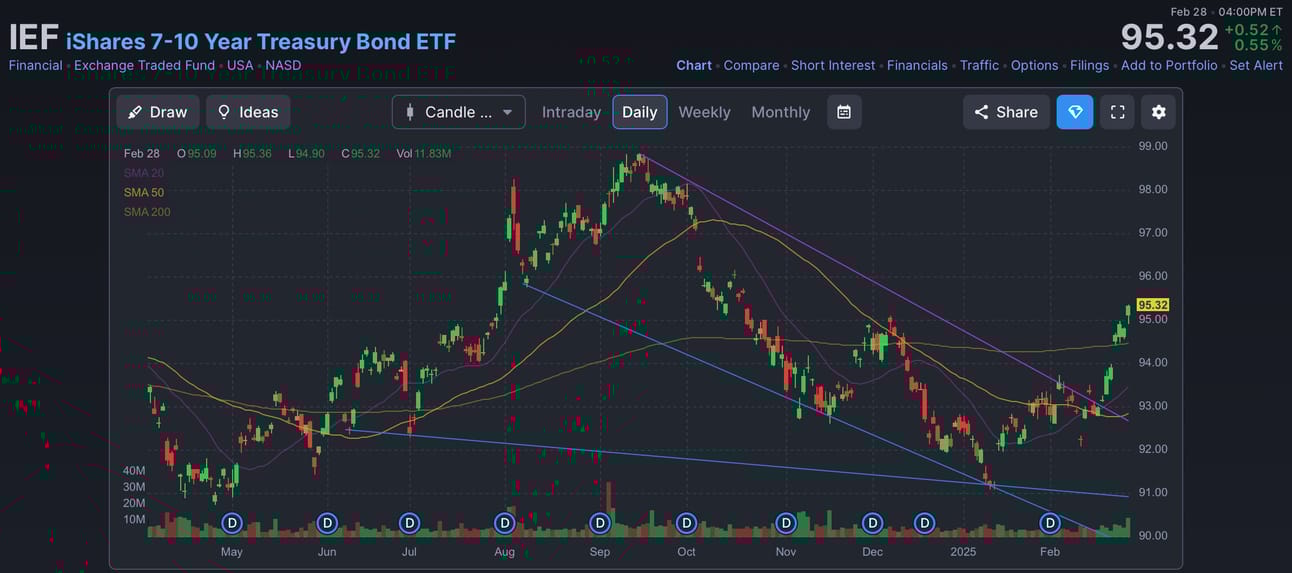The width and height of the screenshot is (1292, 573).
Task: Switch to Weekly timeframe
Action: click(x=704, y=112)
